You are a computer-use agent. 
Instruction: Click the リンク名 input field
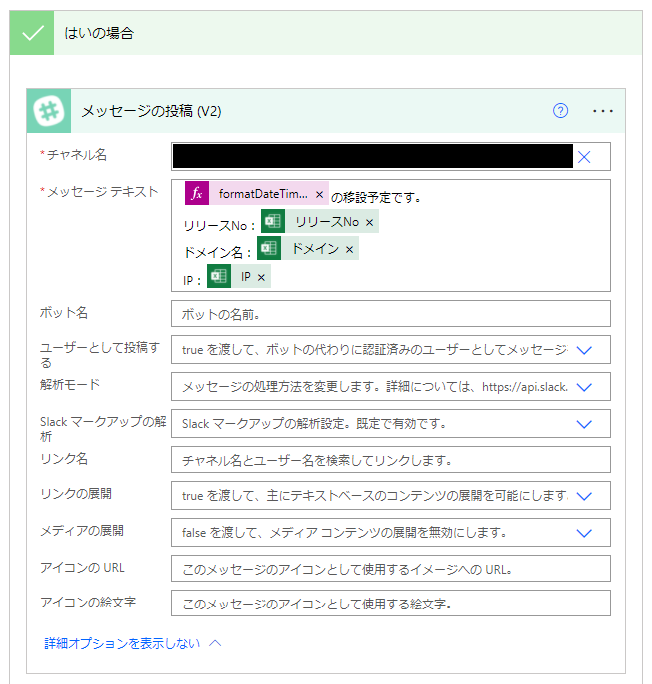pyautogui.click(x=390, y=460)
